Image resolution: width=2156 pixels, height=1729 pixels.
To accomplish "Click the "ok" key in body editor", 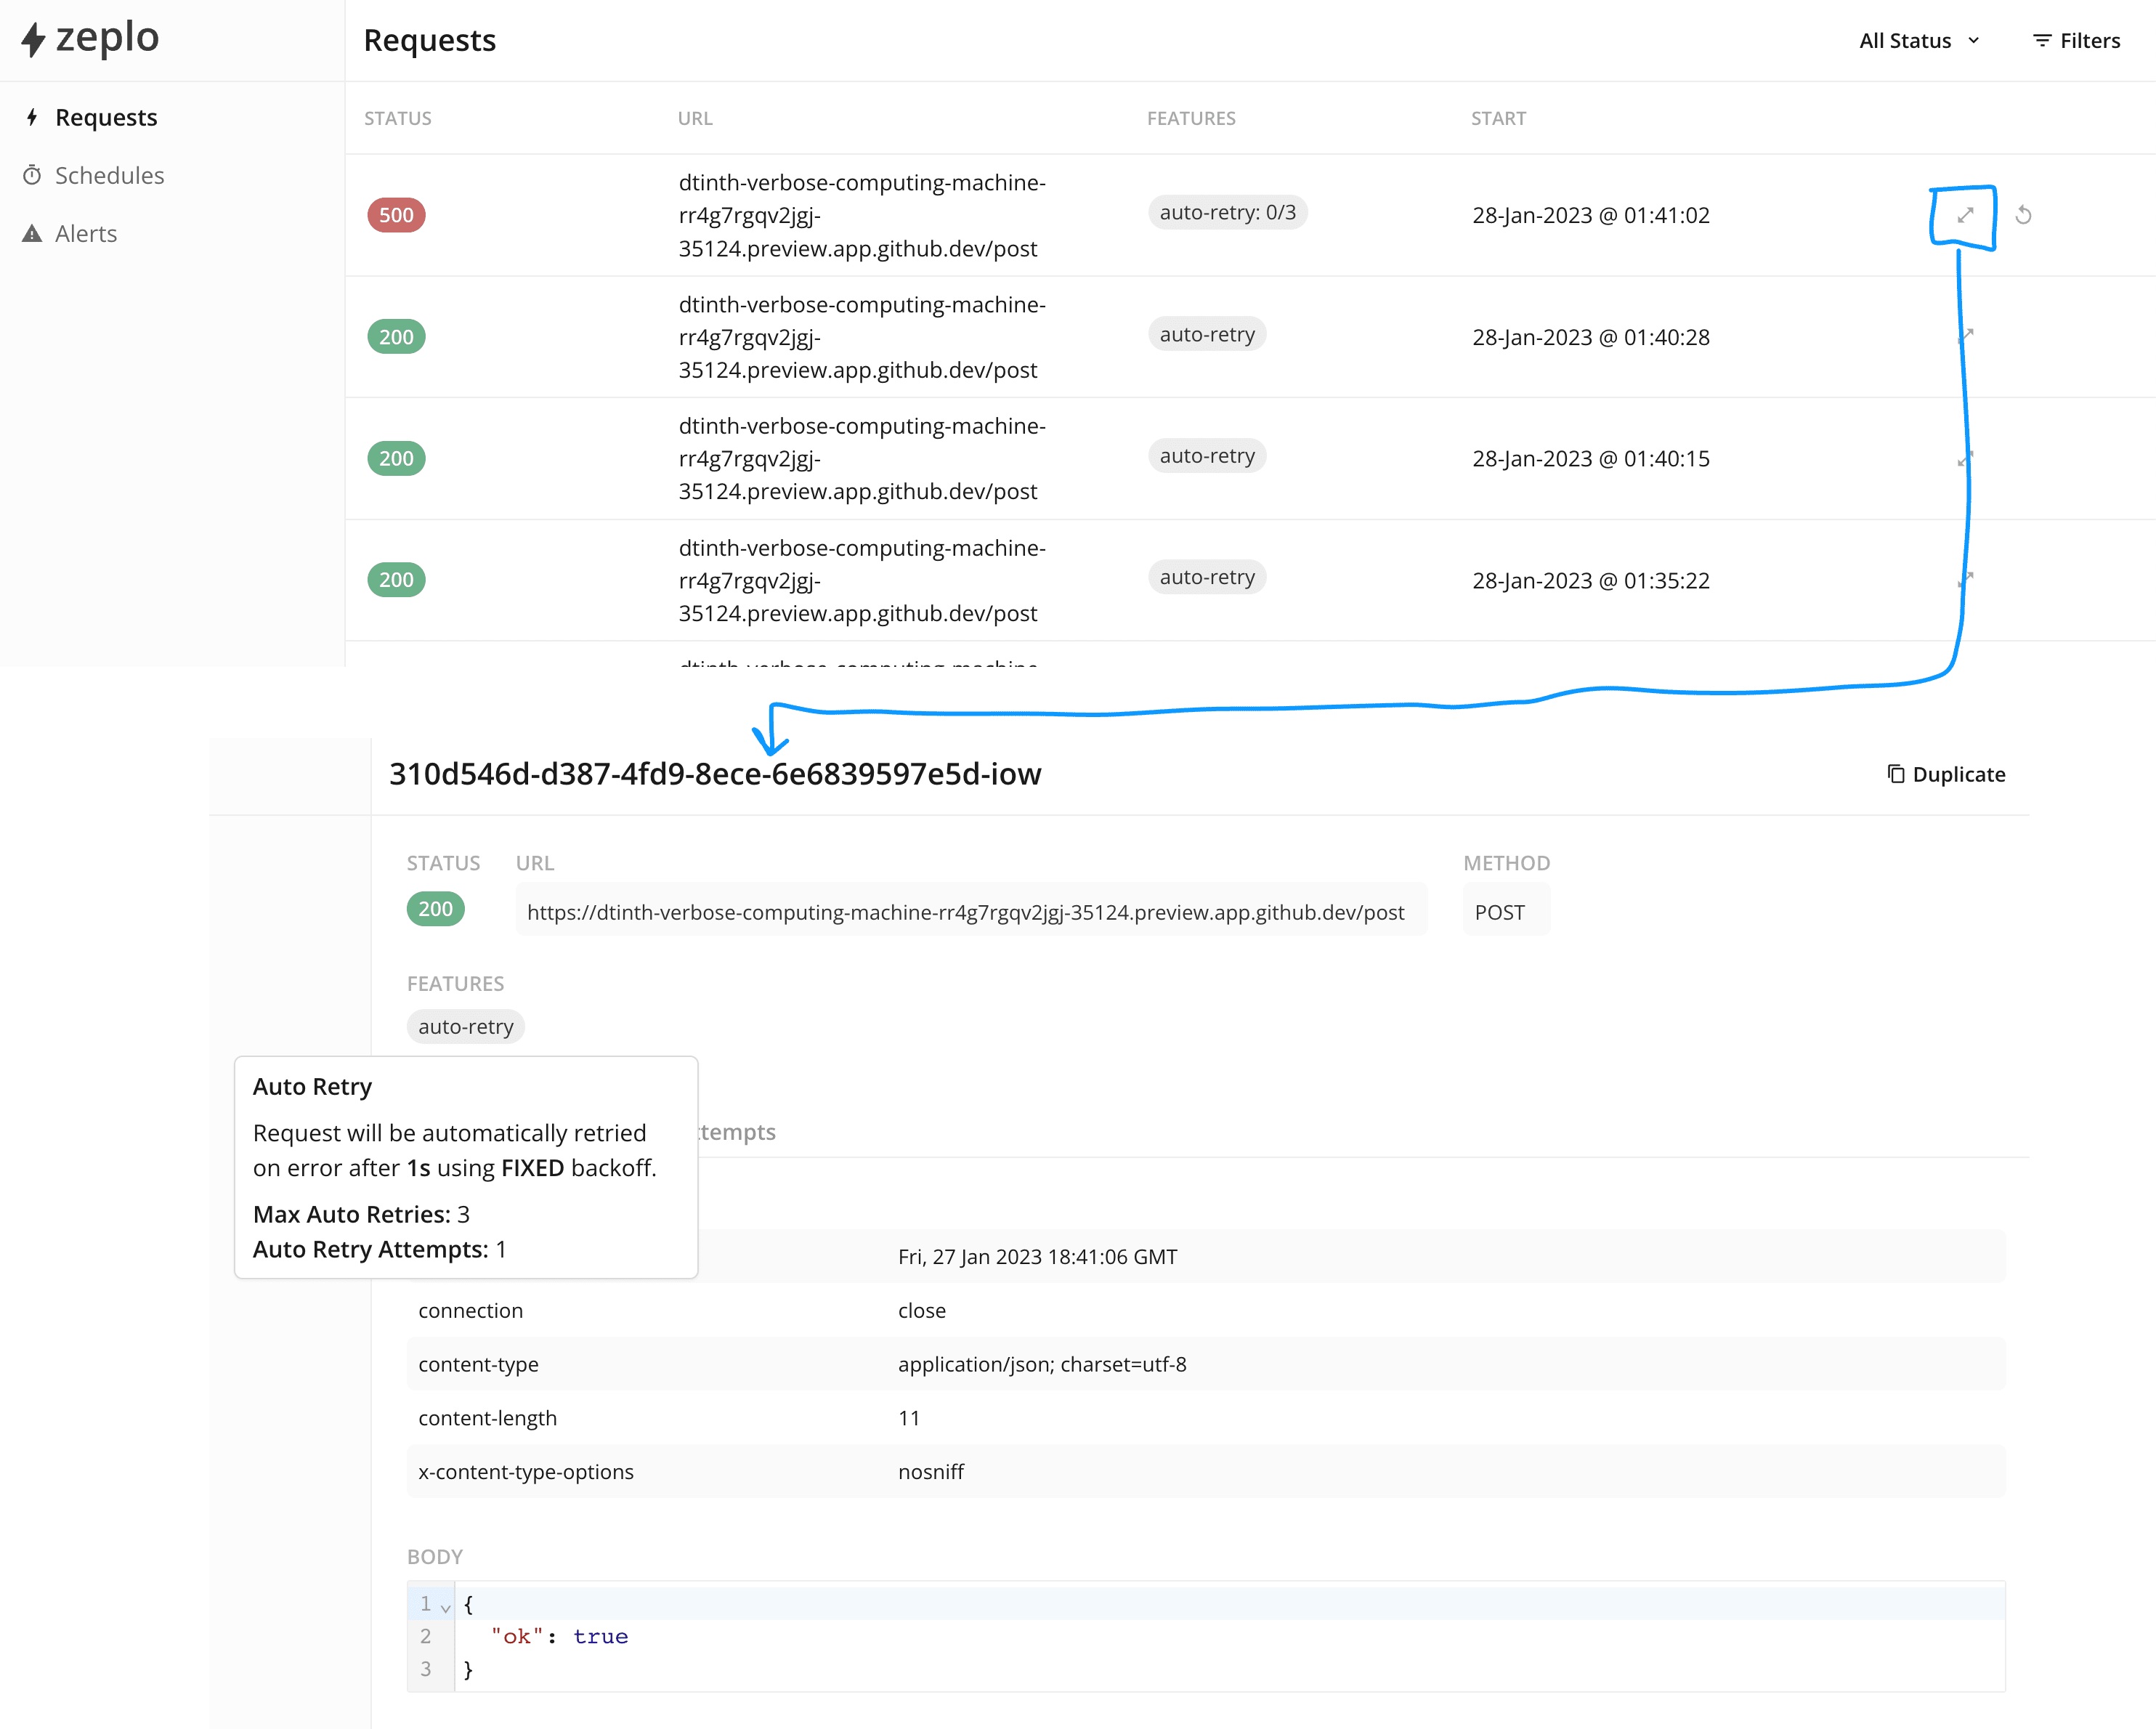I will (516, 1636).
